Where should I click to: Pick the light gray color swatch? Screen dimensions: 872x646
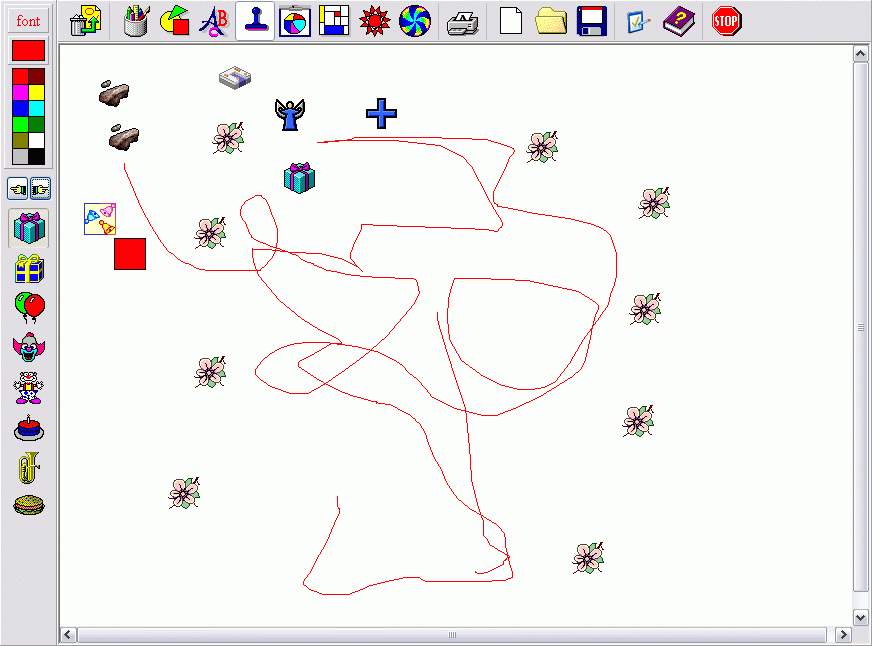point(20,157)
